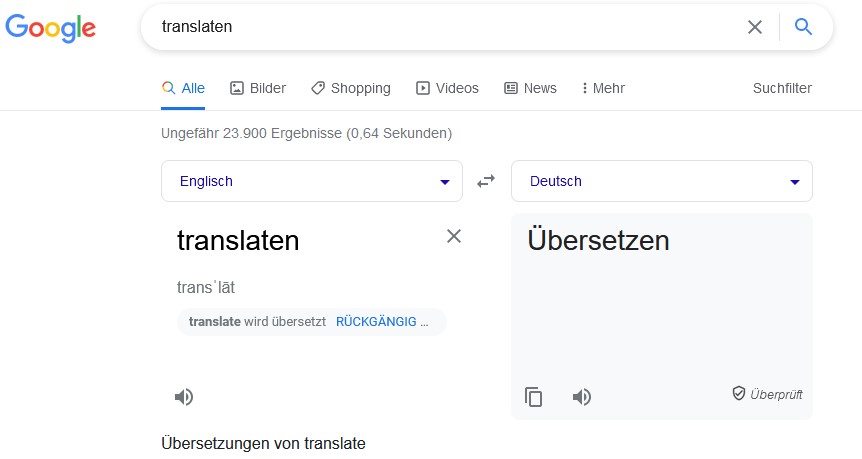Switch to the Bilder tab
The height and width of the screenshot is (459, 862).
[258, 88]
